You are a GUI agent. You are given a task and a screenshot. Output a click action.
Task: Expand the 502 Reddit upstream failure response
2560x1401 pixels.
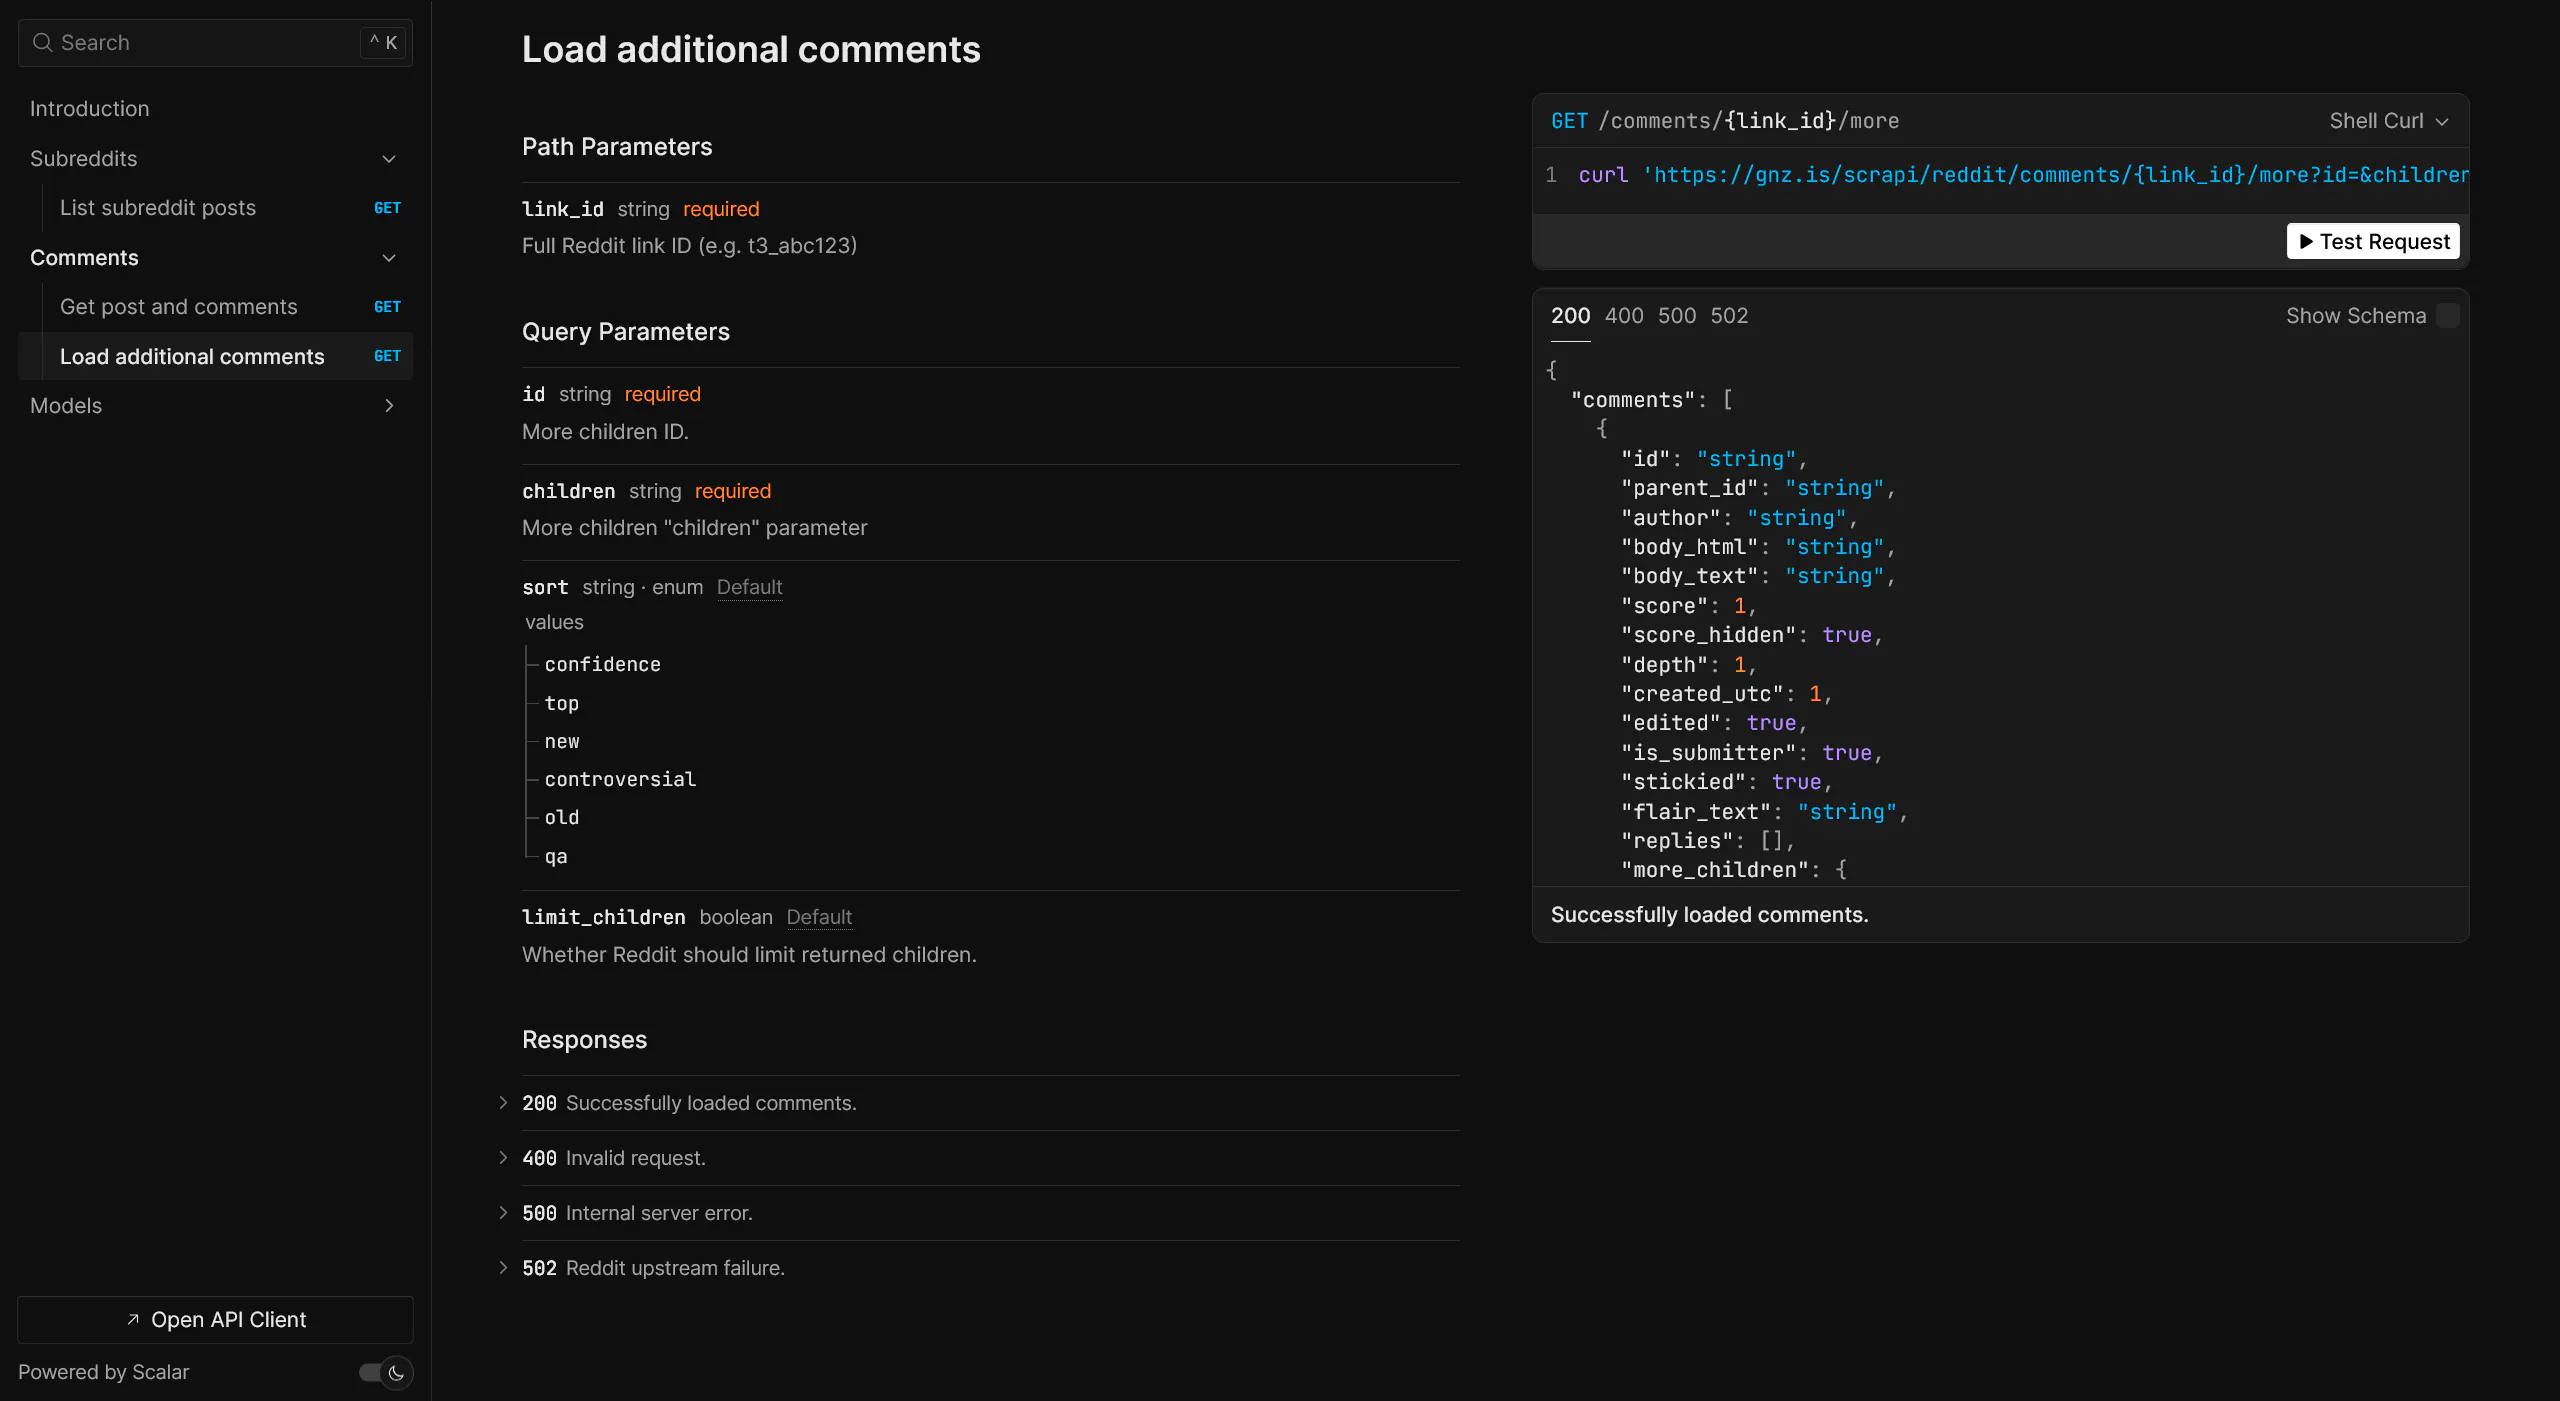pos(653,1268)
